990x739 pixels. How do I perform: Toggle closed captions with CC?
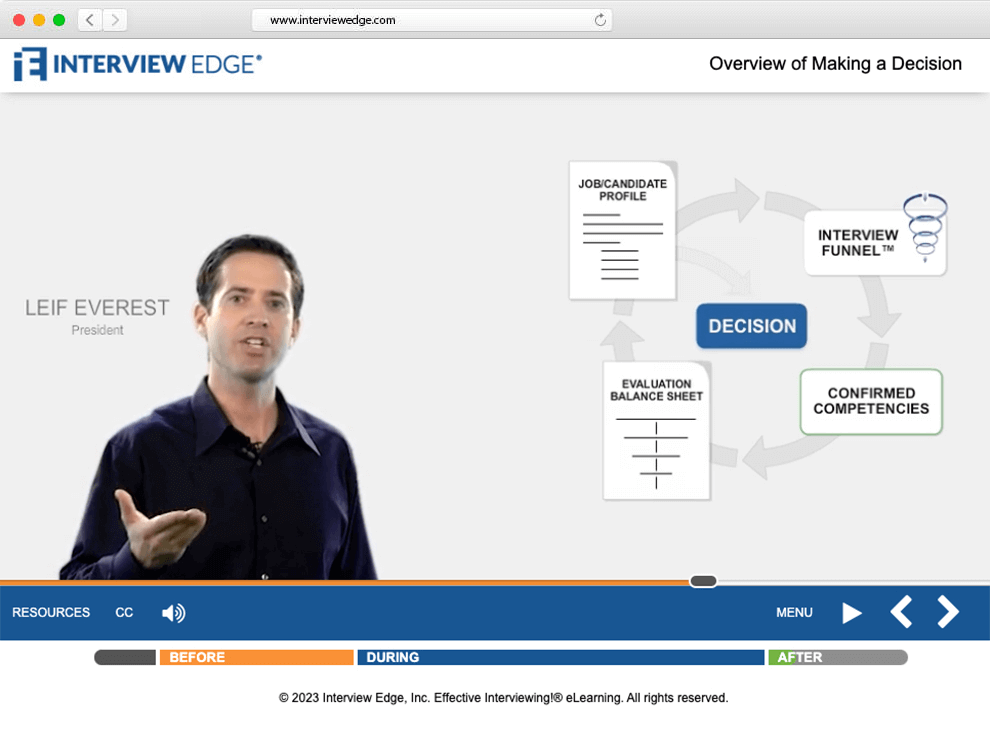(x=124, y=613)
